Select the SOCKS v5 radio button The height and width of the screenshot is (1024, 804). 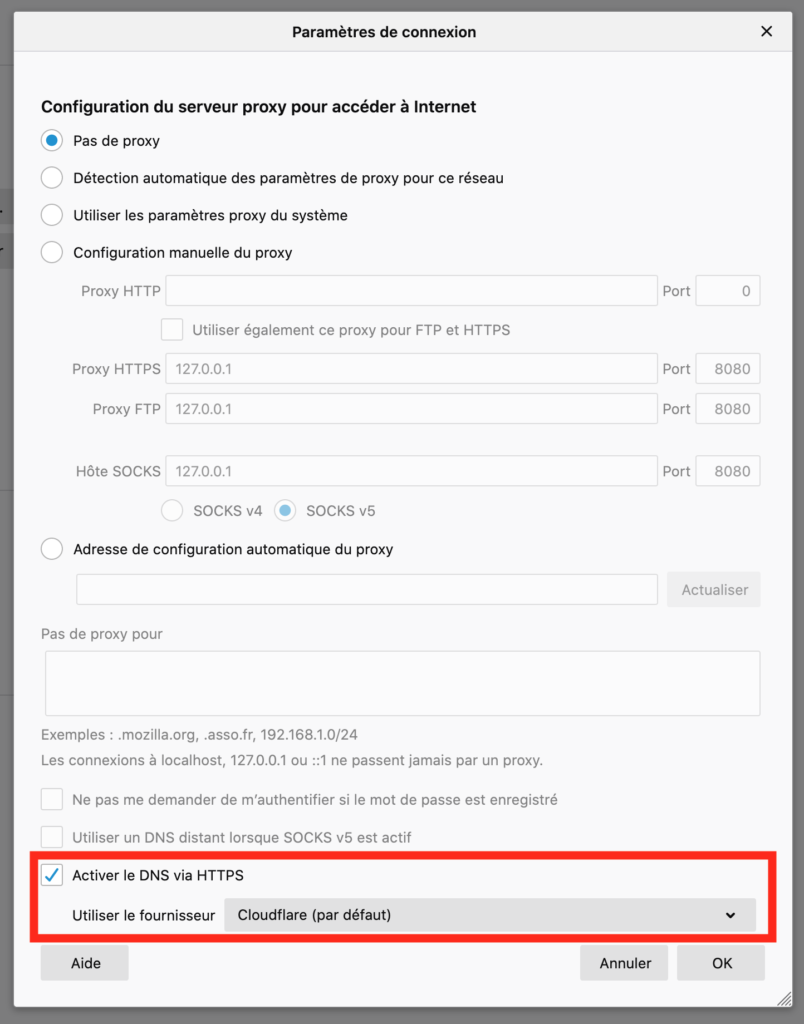pos(286,511)
